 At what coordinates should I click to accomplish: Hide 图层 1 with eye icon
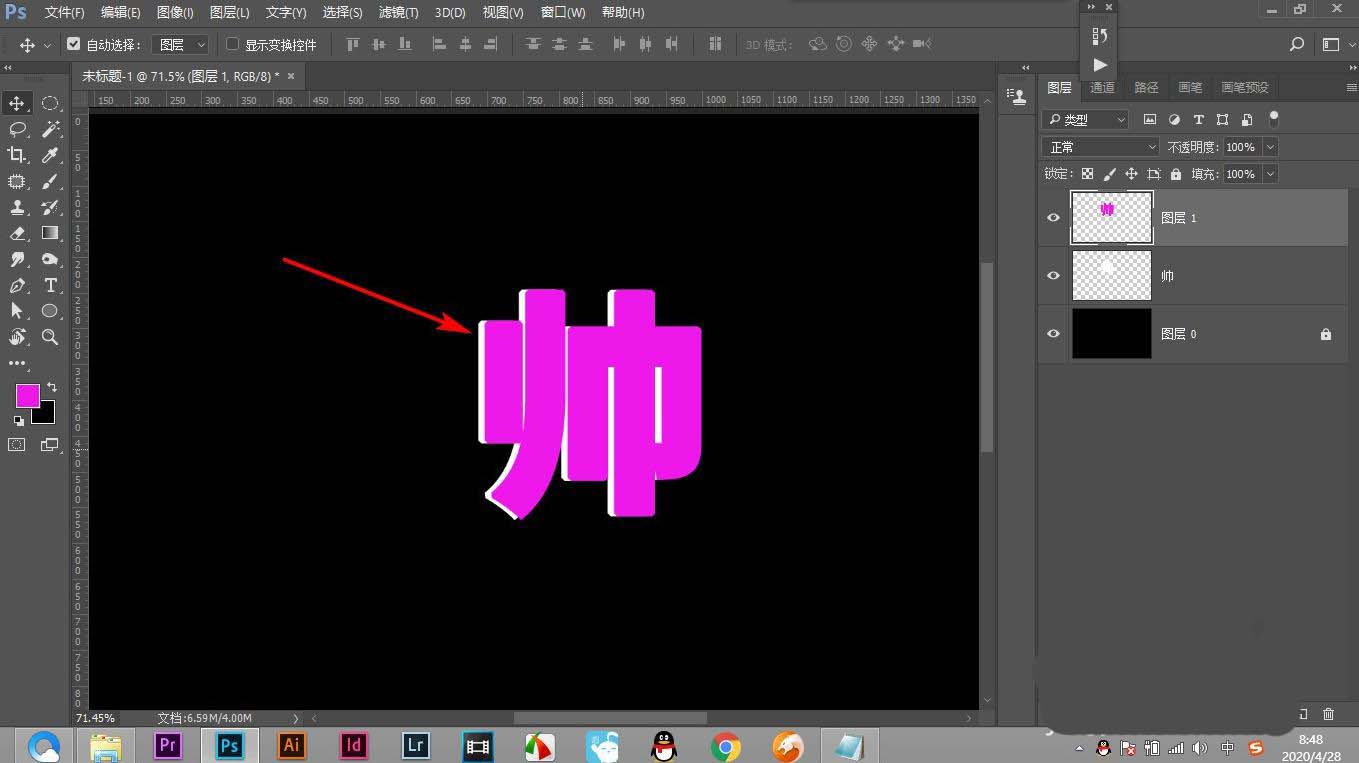pos(1053,217)
